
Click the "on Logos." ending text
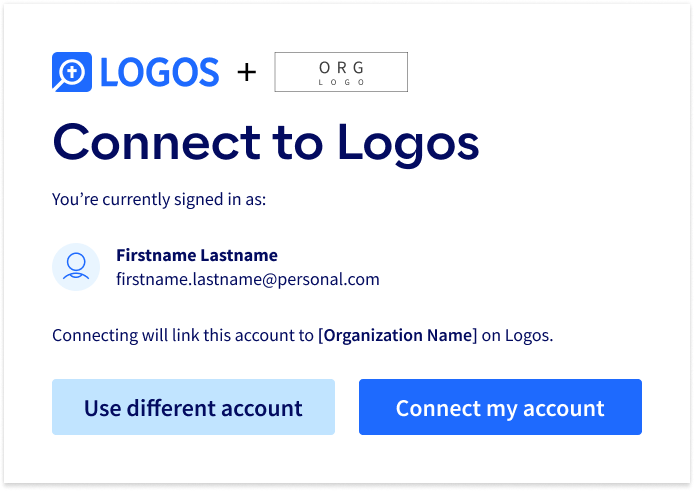tap(517, 335)
